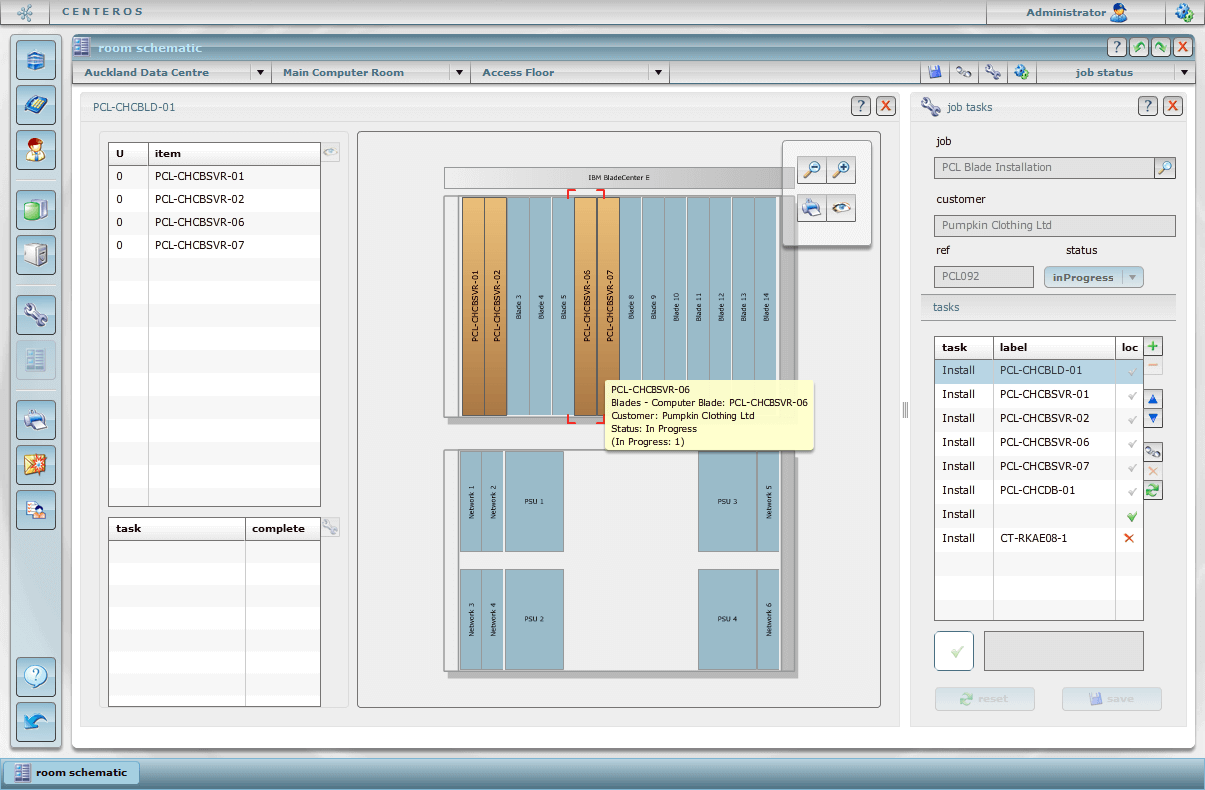Screen dimensions: 1205x790
Task: Open the inProgress status dropdown
Action: (1131, 278)
